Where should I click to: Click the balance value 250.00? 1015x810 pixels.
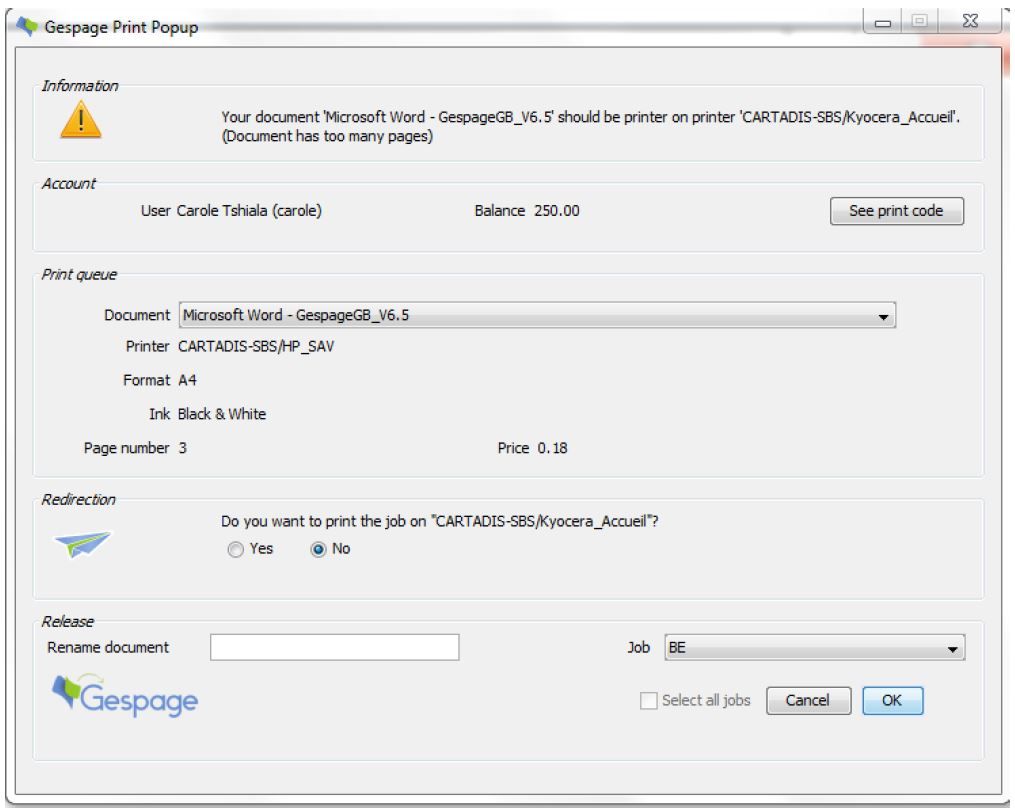click(x=557, y=211)
